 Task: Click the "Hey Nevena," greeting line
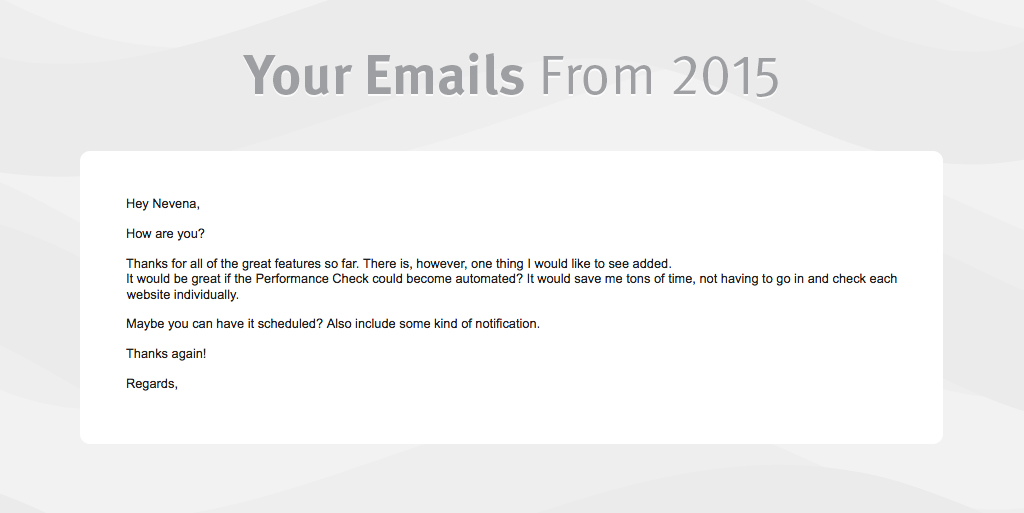pyautogui.click(x=163, y=204)
